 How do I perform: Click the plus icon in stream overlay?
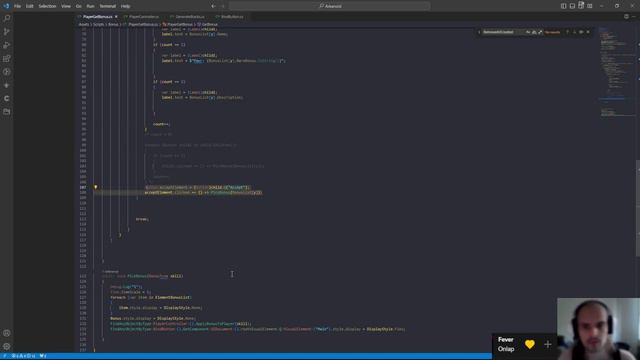[x=547, y=344]
